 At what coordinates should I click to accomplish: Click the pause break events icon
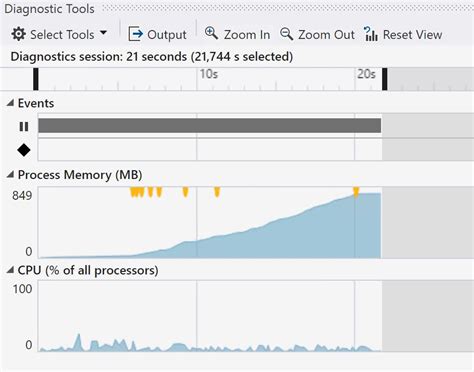[24, 127]
